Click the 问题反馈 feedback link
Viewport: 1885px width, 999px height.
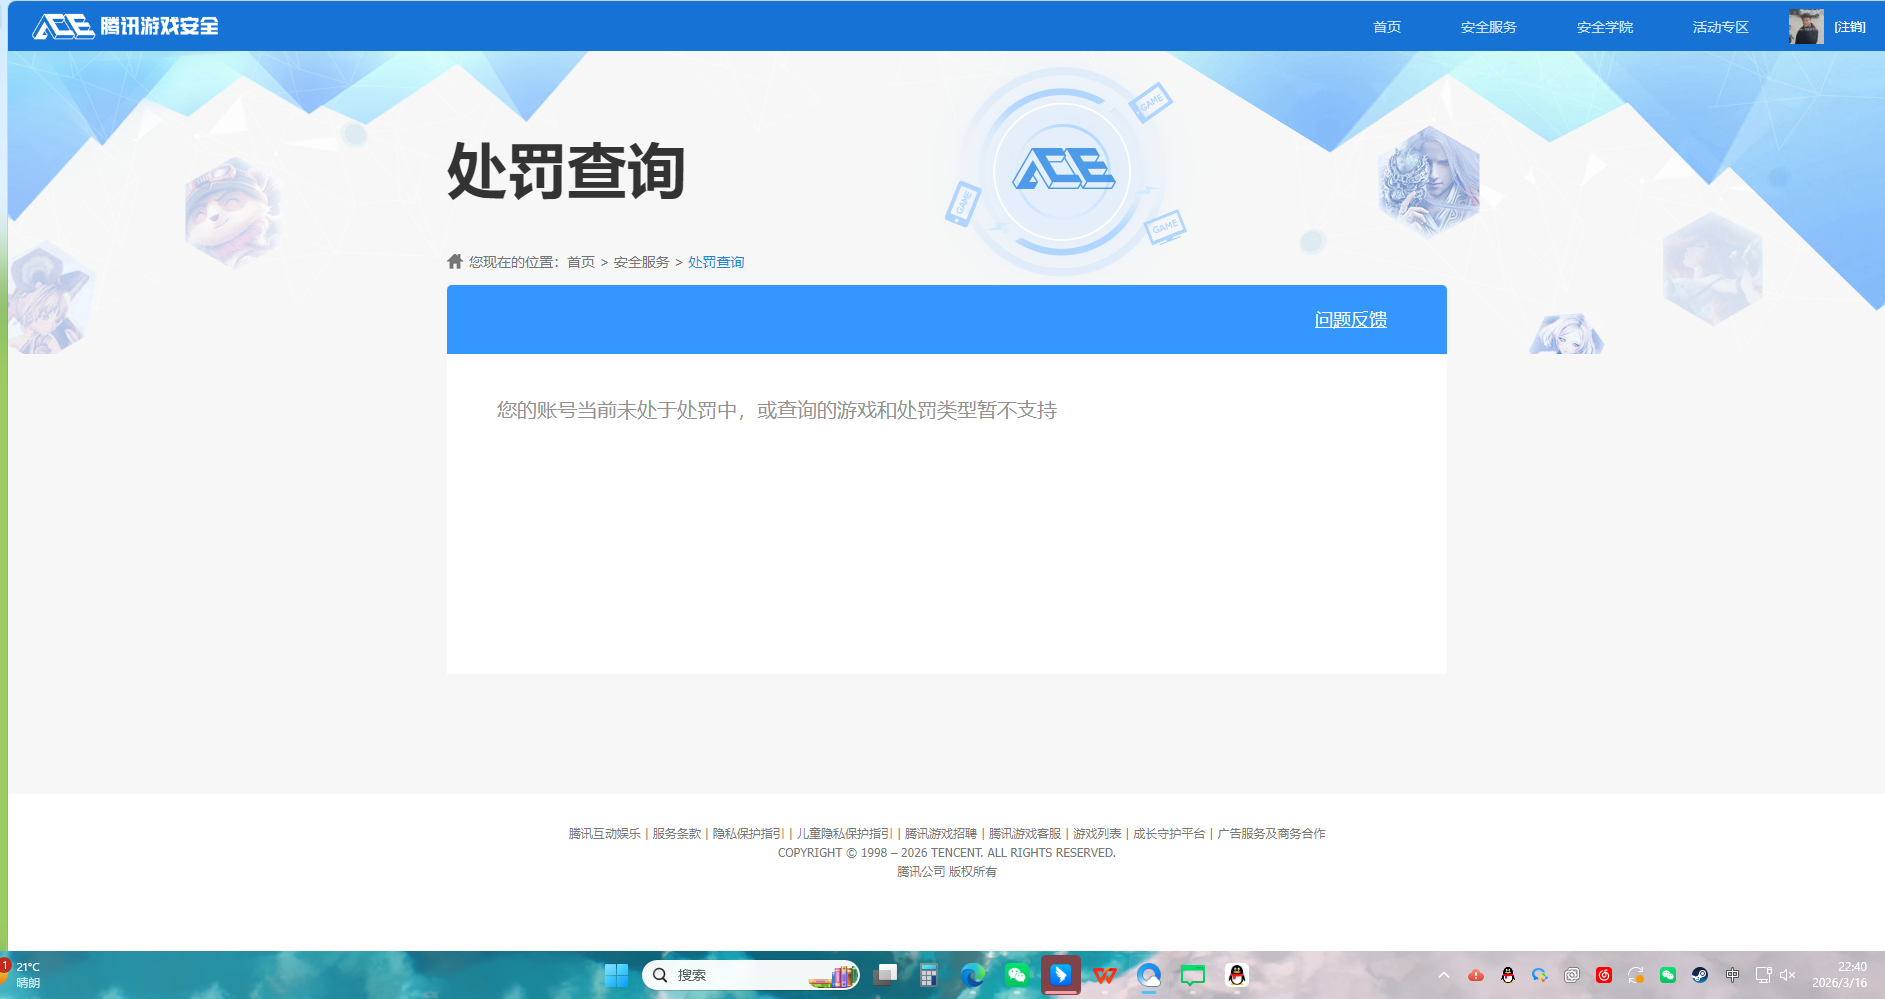click(1350, 319)
